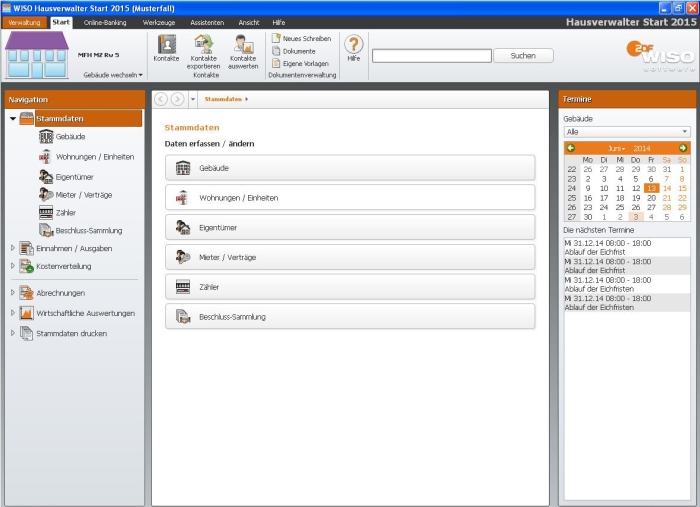Navigate back with the left arrow button

(x=161, y=99)
